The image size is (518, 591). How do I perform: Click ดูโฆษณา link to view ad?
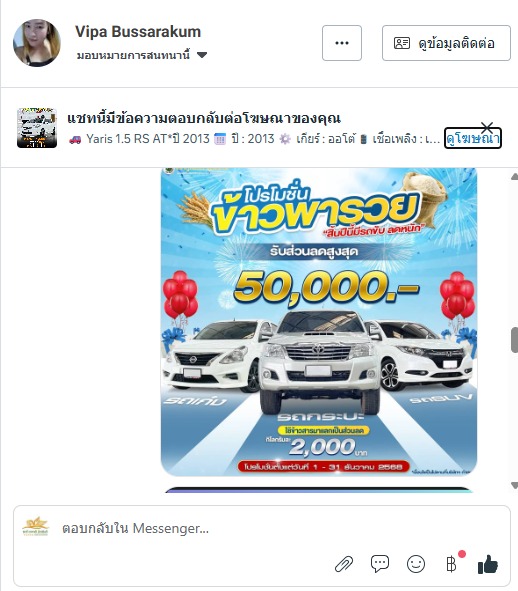pos(473,138)
